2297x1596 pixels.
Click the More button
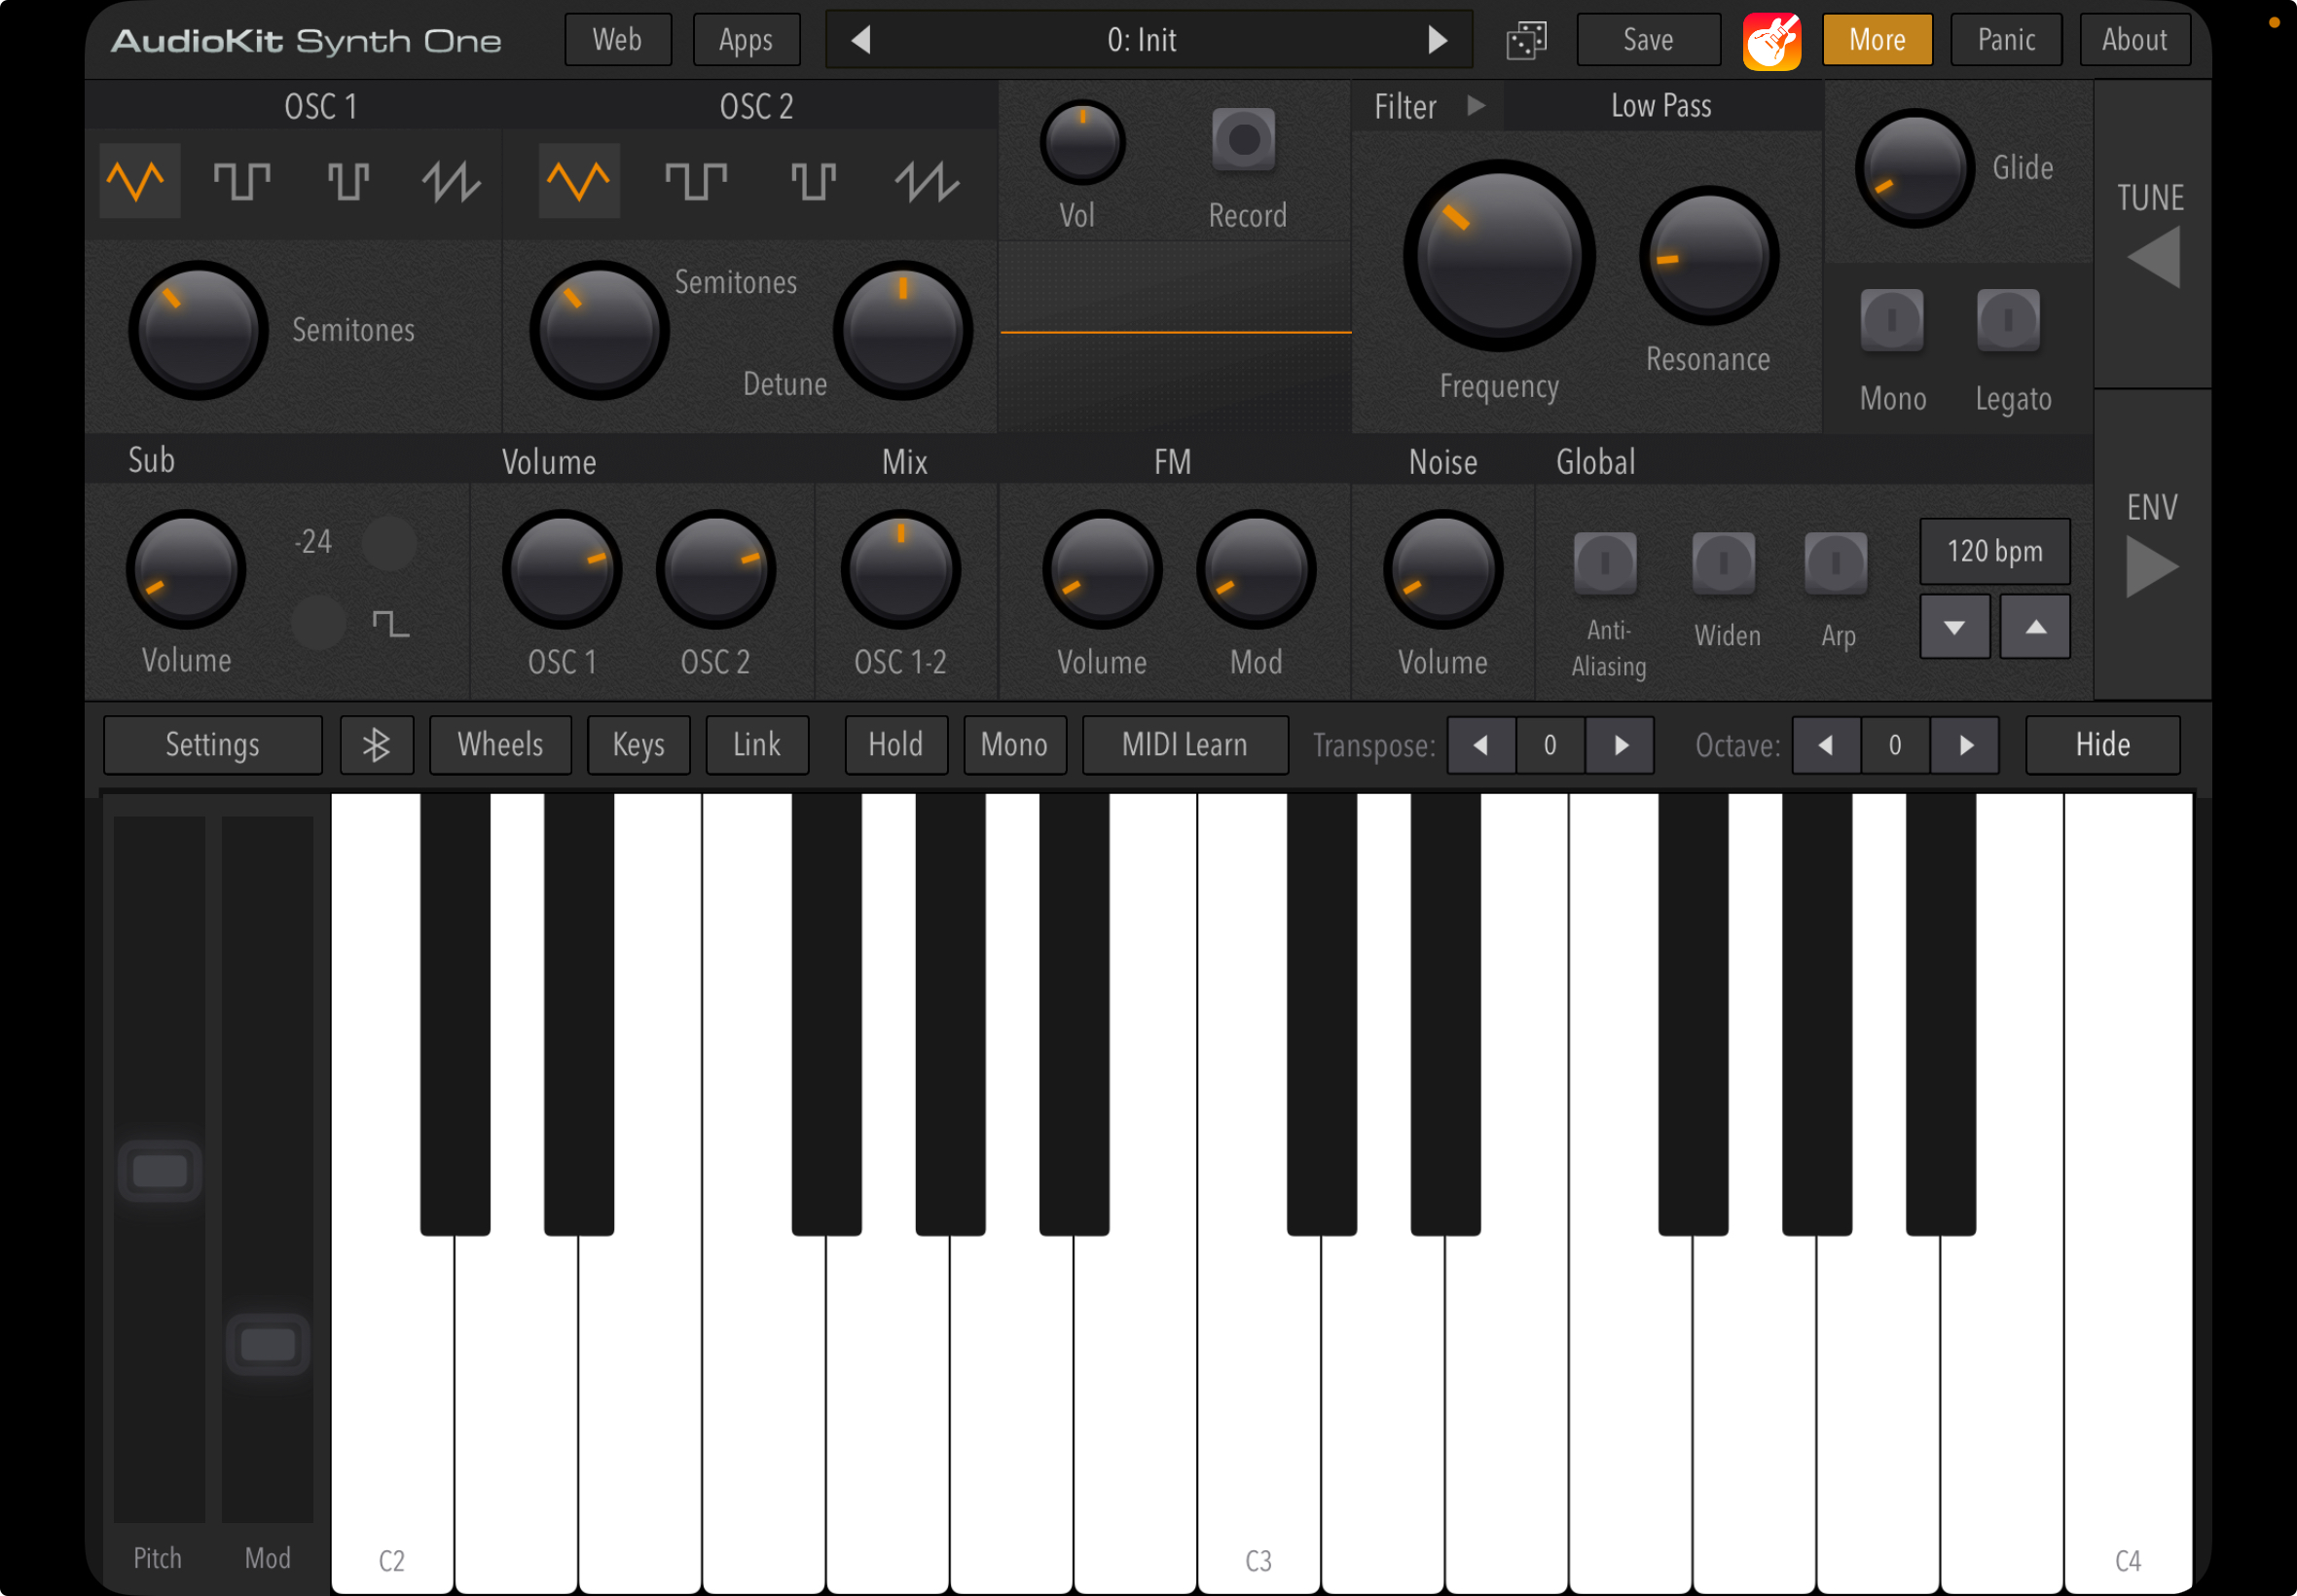[1877, 40]
